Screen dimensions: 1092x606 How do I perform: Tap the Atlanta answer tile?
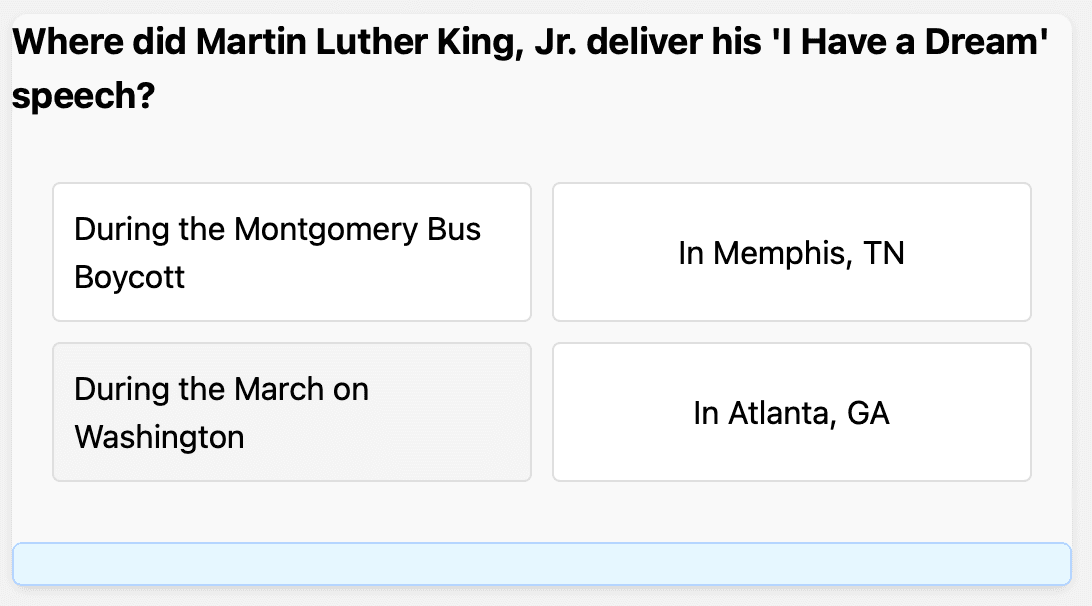(791, 412)
